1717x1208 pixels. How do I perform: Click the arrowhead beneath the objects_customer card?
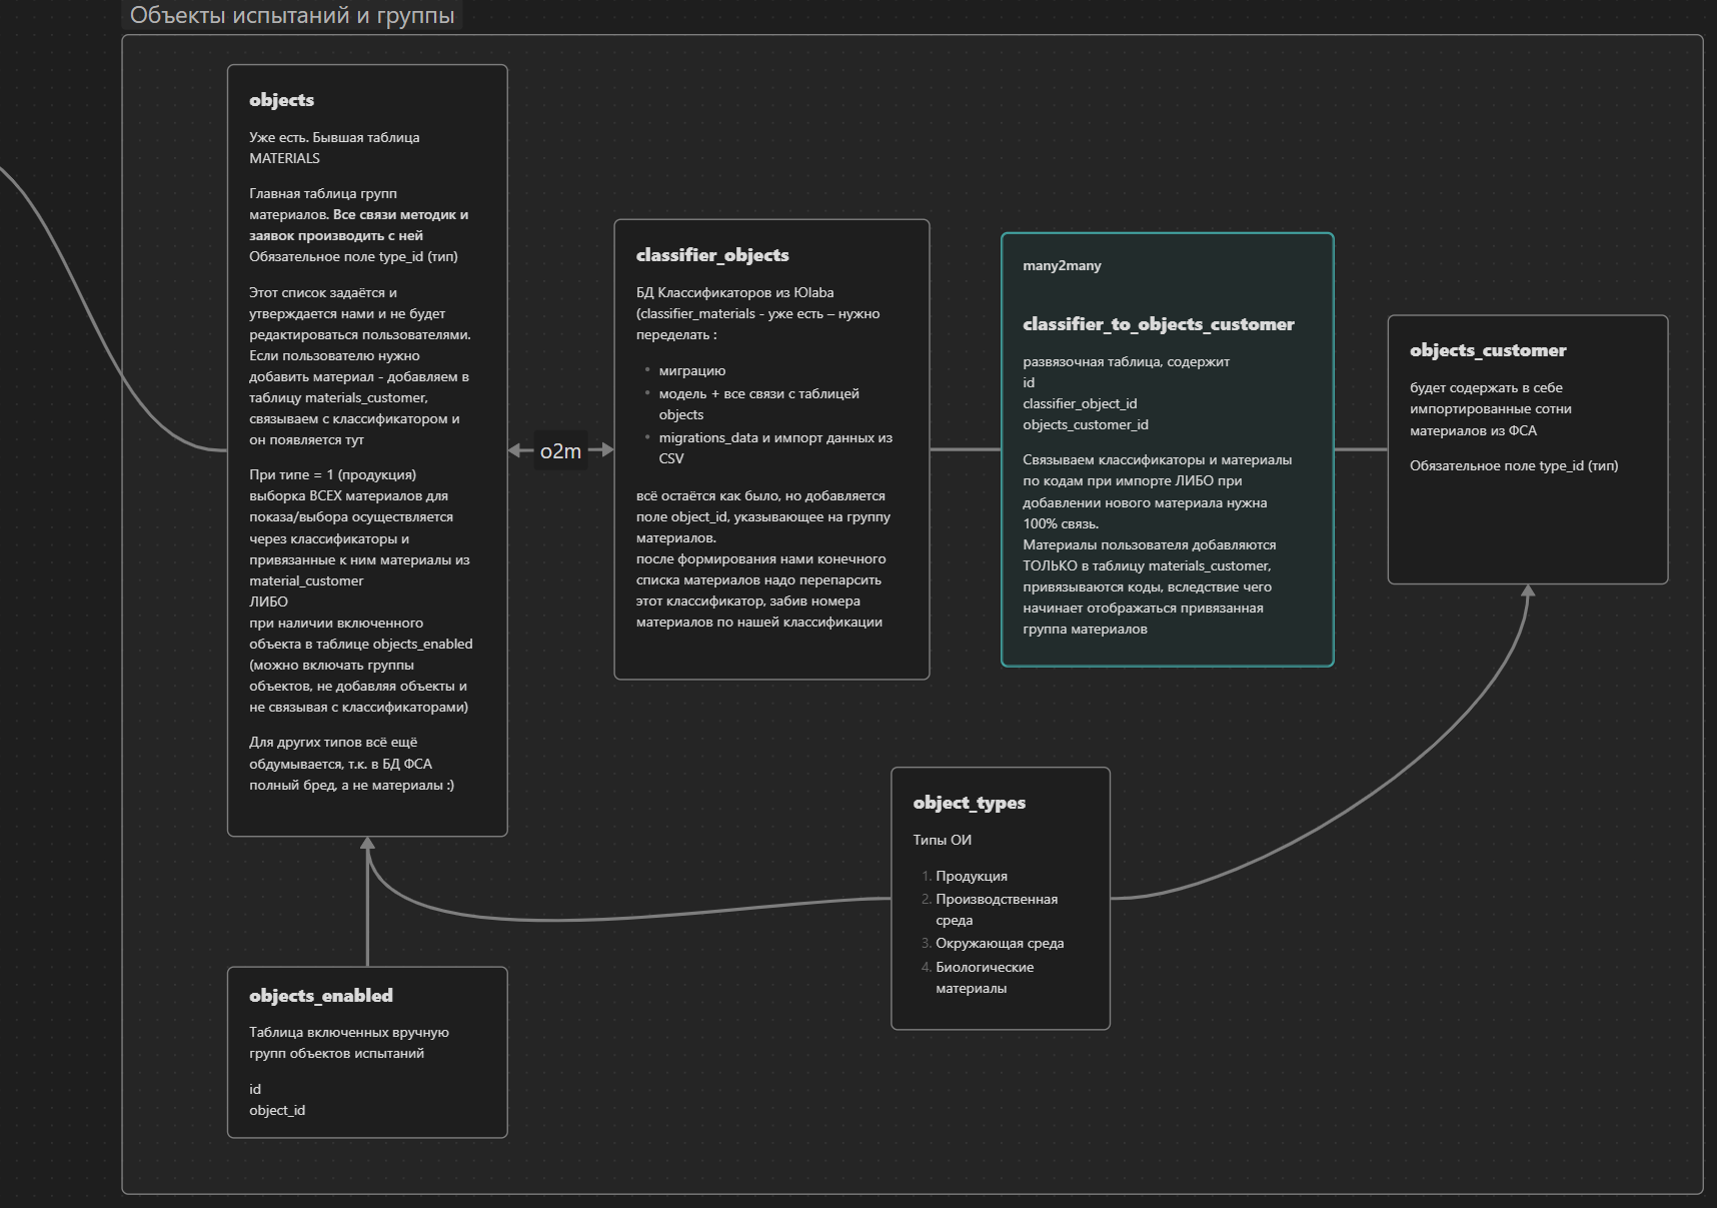pyautogui.click(x=1528, y=592)
